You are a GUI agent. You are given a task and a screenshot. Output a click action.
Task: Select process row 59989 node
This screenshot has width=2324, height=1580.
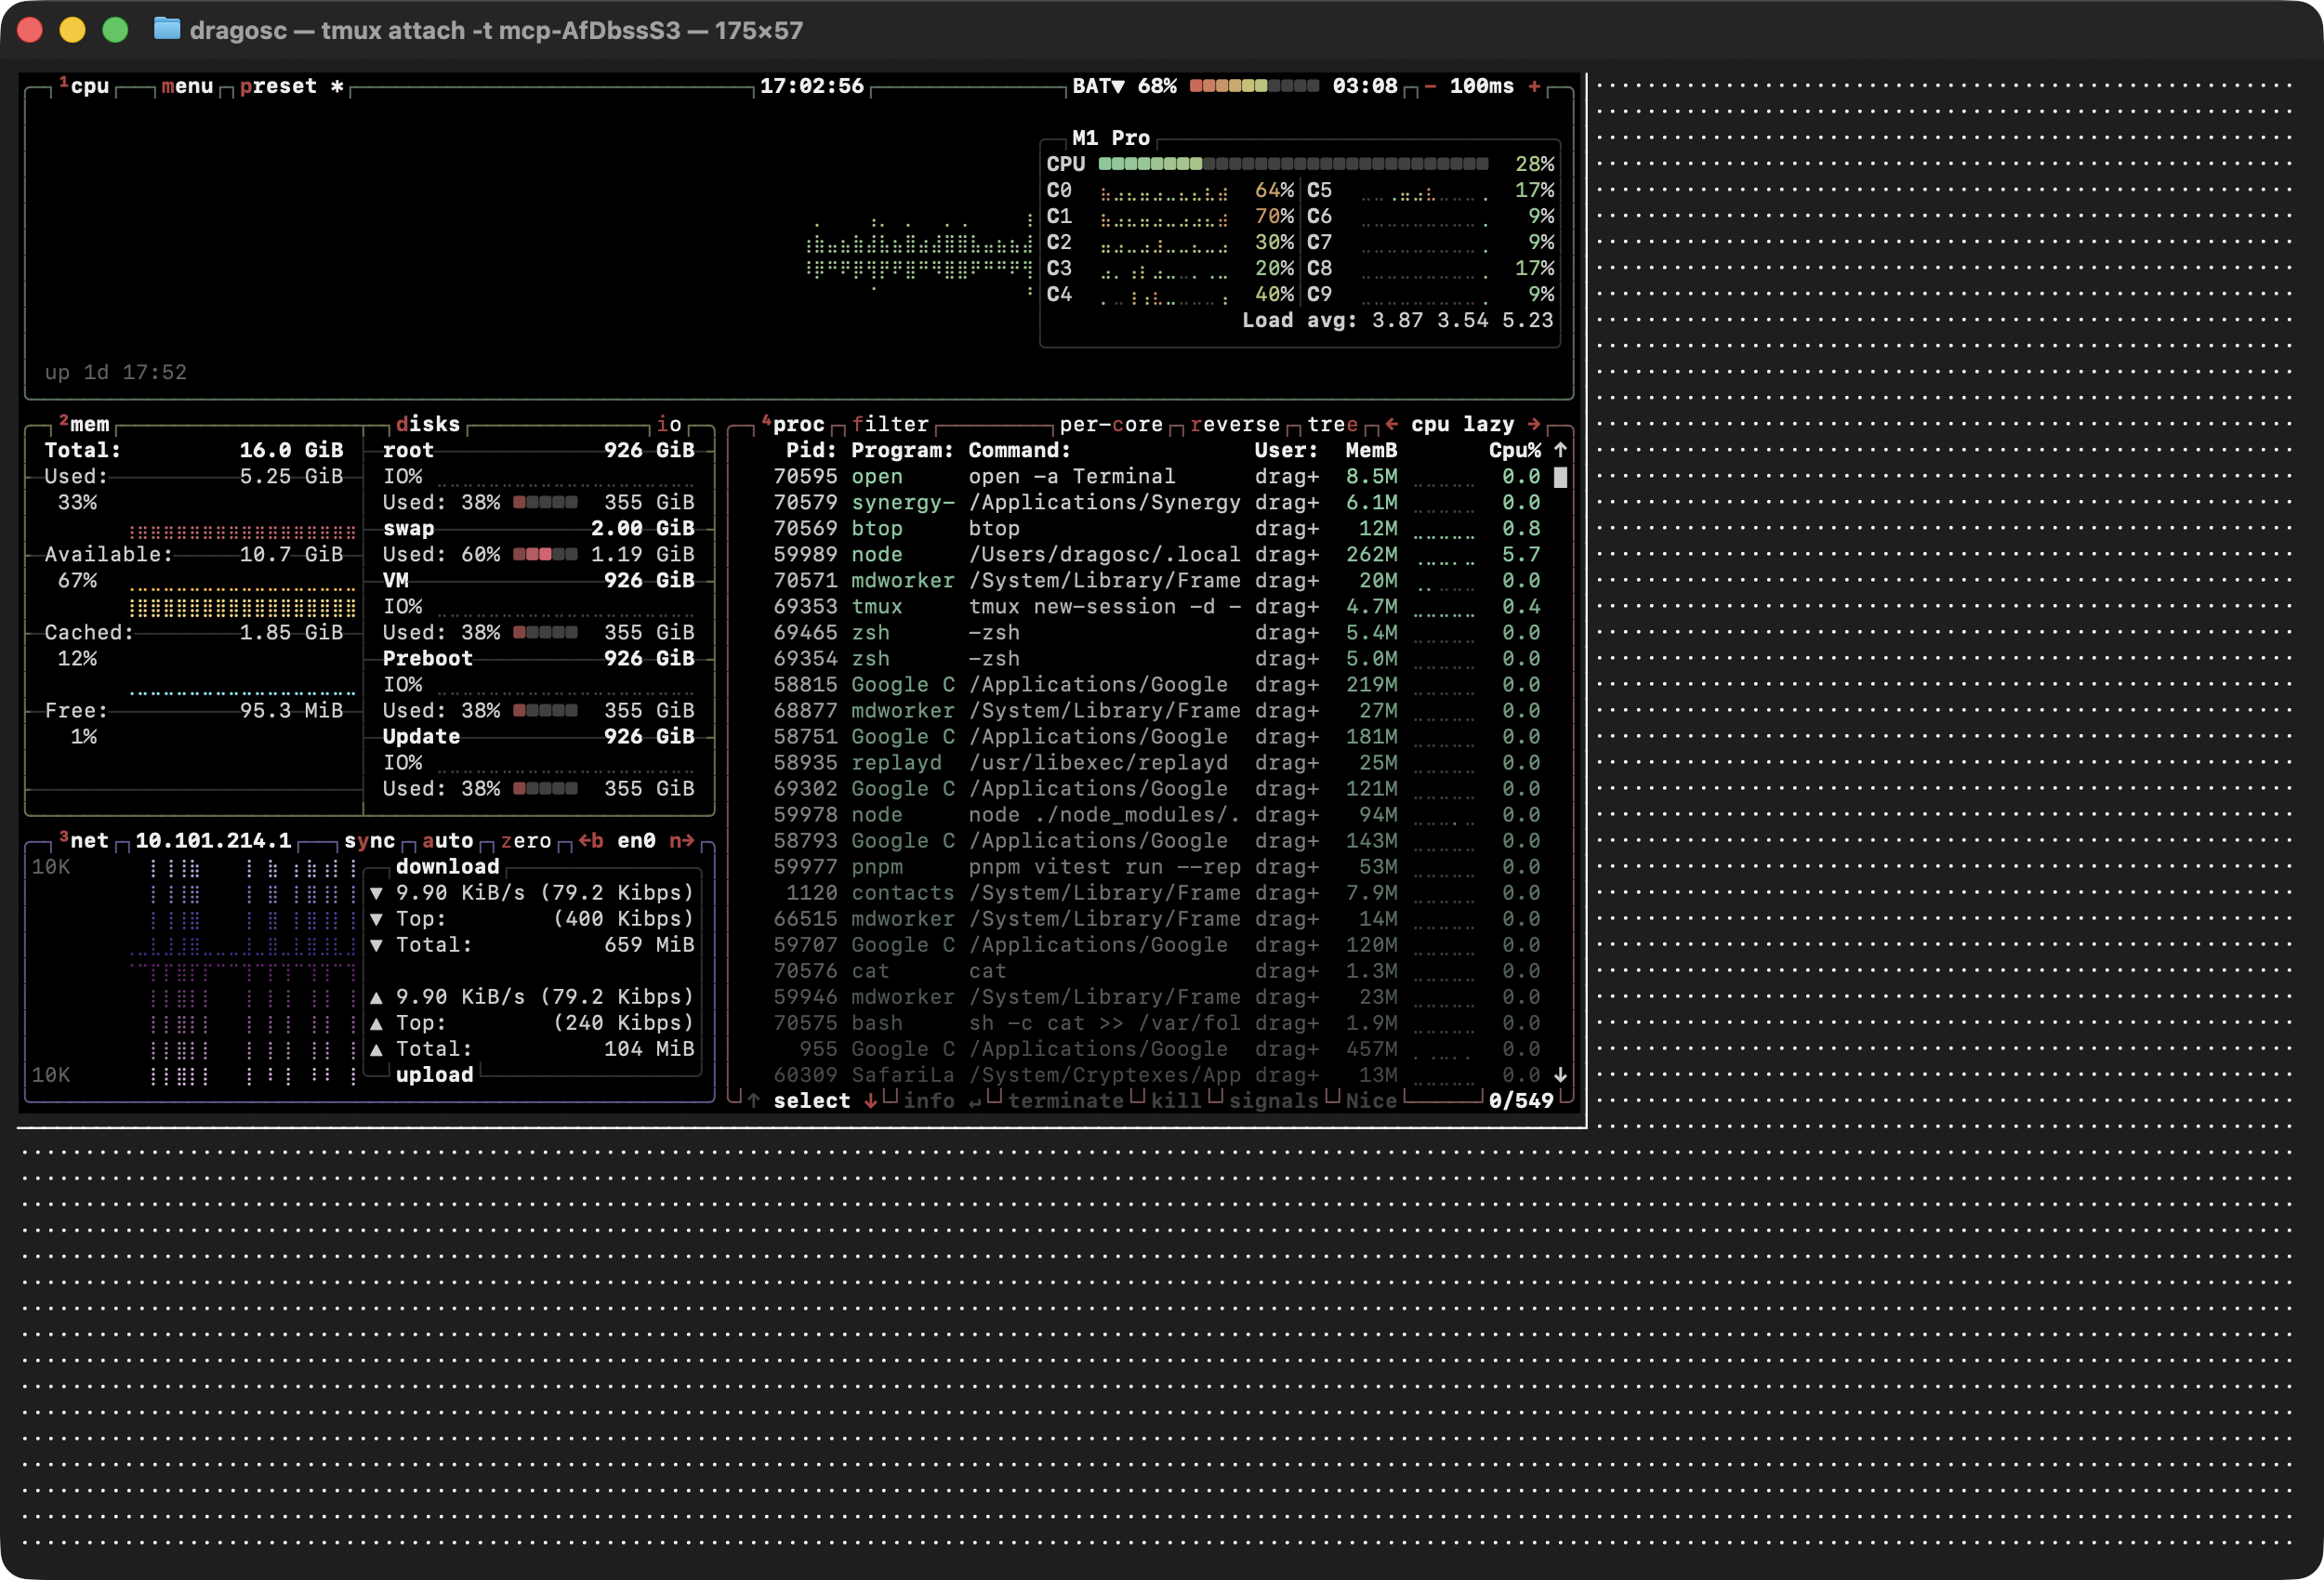point(1157,555)
